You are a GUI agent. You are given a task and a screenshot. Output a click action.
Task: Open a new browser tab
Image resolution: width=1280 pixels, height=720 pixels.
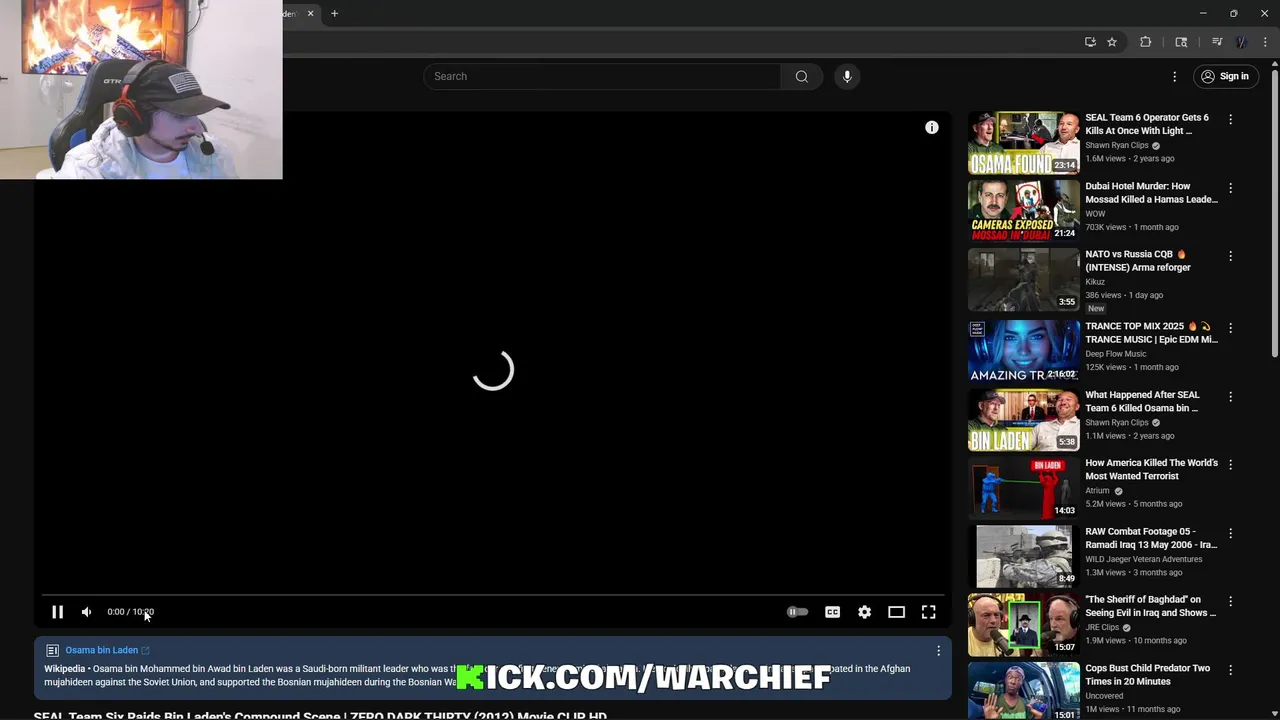334,13
